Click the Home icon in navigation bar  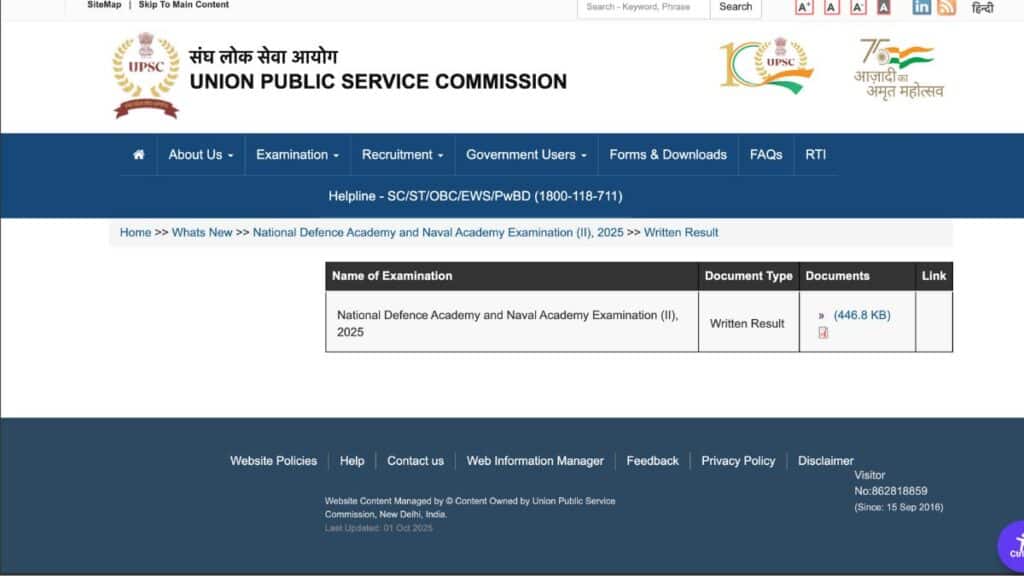(x=138, y=155)
